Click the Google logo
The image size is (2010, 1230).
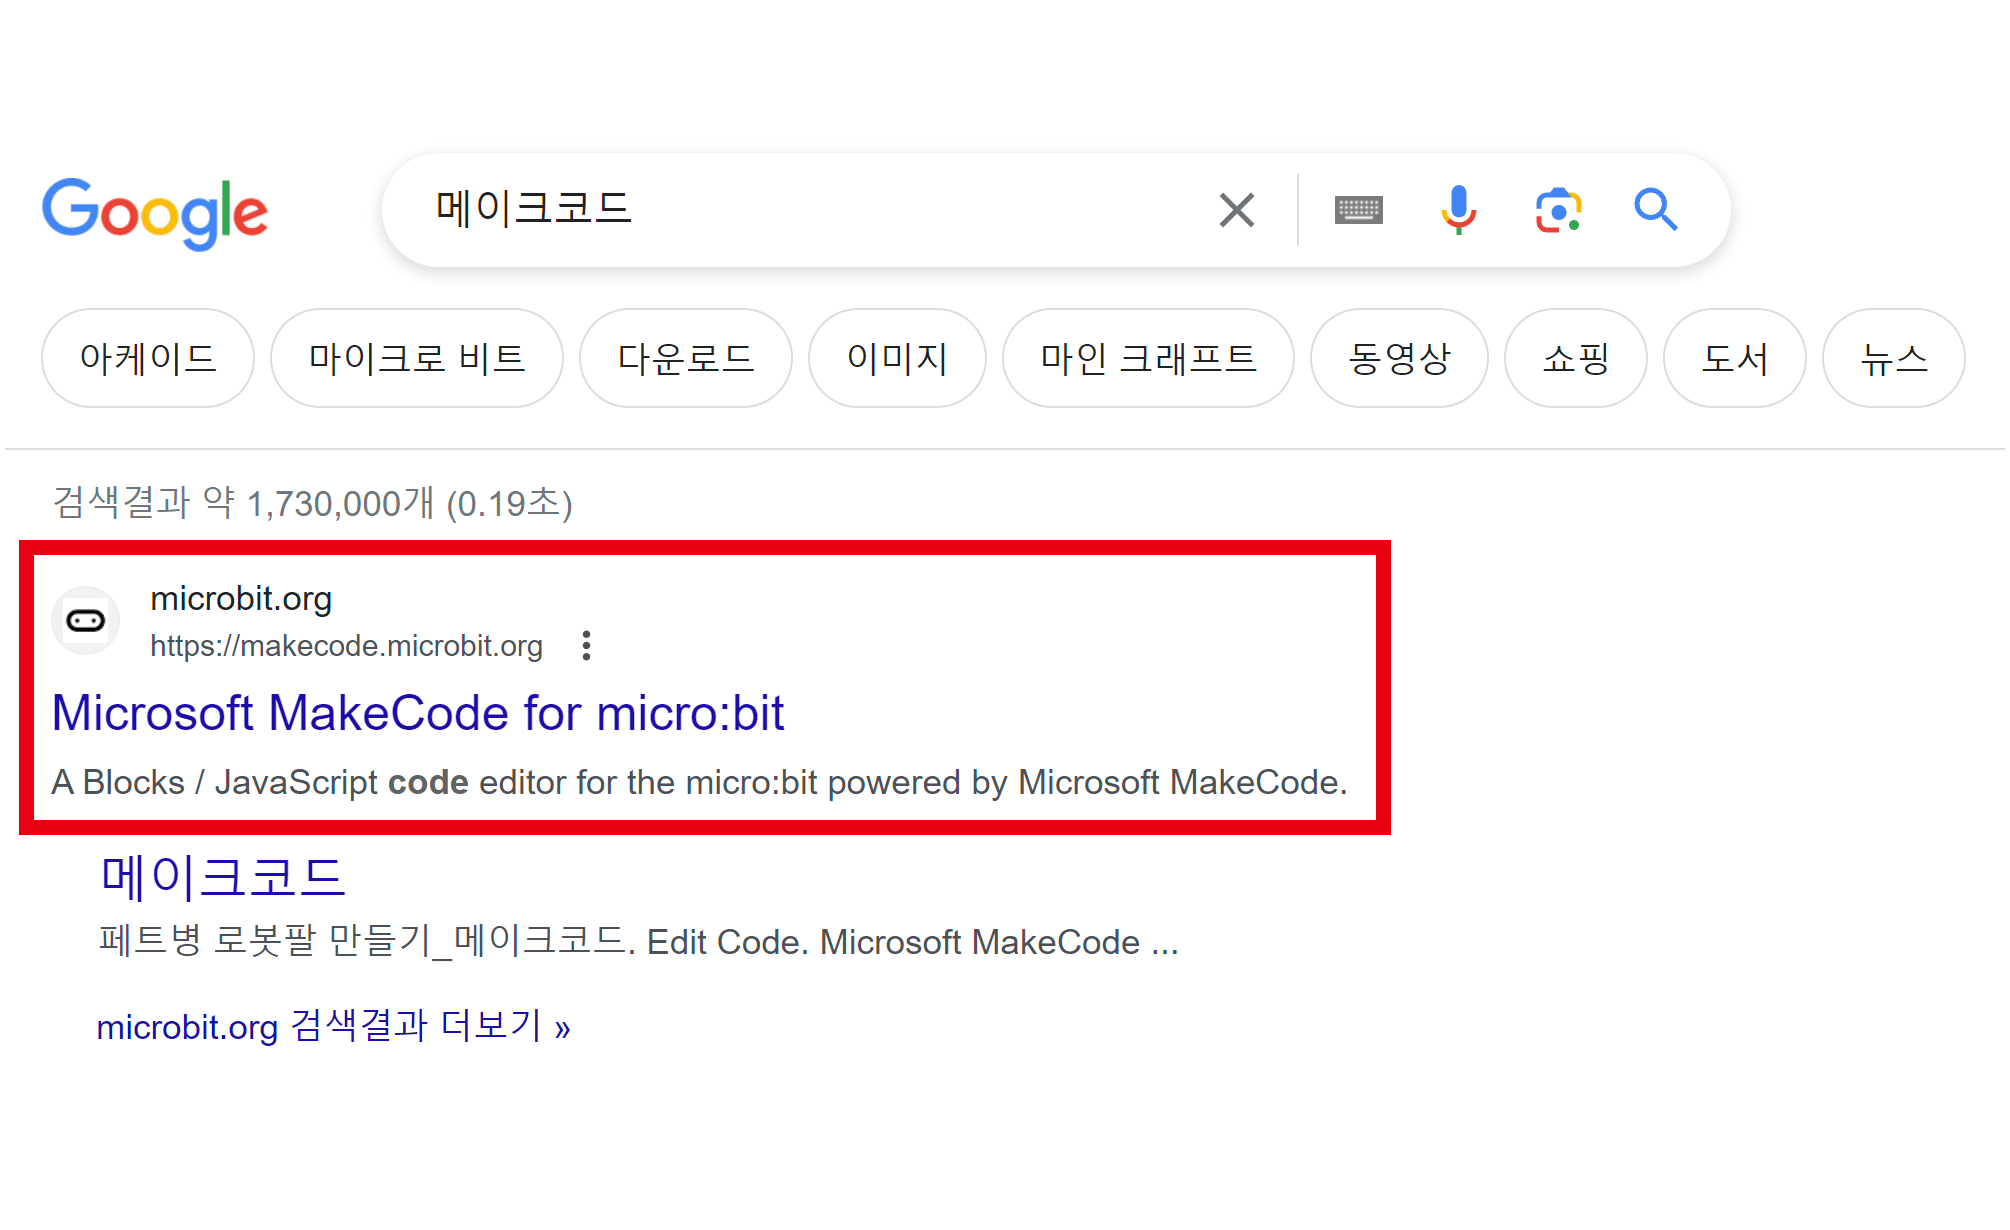[155, 212]
